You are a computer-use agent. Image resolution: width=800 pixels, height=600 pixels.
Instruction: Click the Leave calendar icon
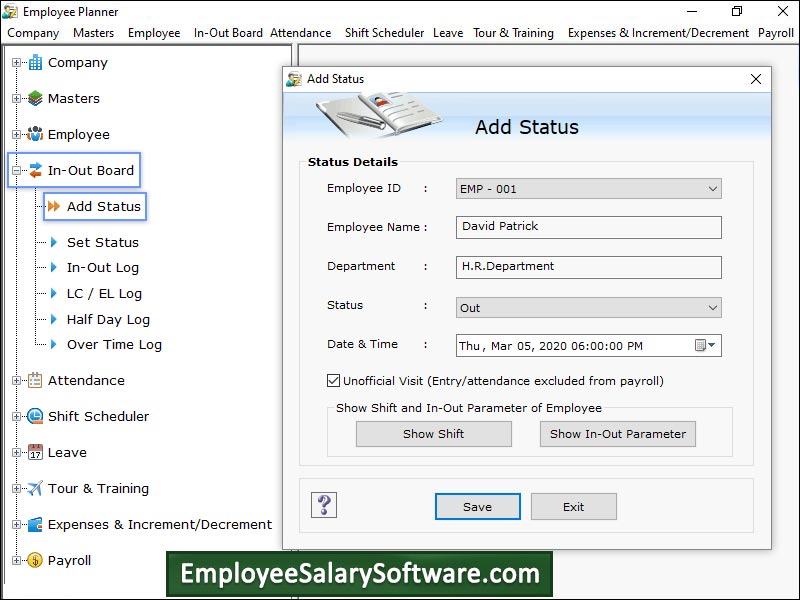click(x=35, y=453)
